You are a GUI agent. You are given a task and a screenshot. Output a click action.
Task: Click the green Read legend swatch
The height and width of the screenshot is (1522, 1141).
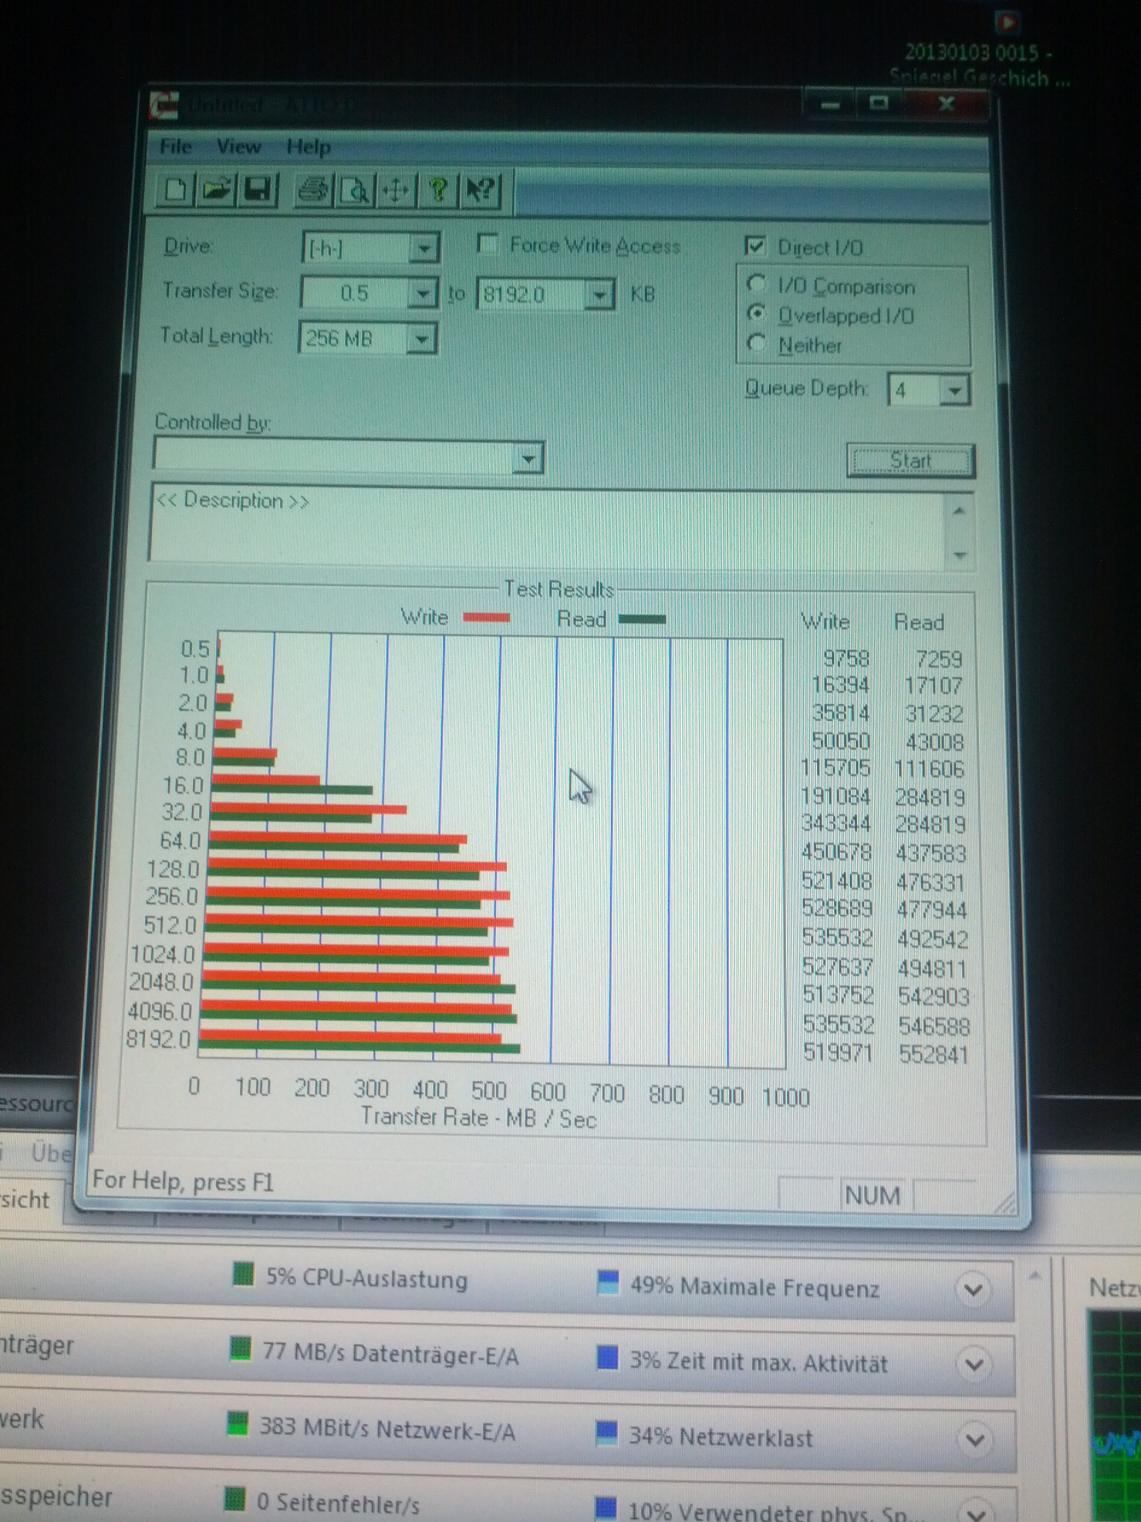click(642, 619)
